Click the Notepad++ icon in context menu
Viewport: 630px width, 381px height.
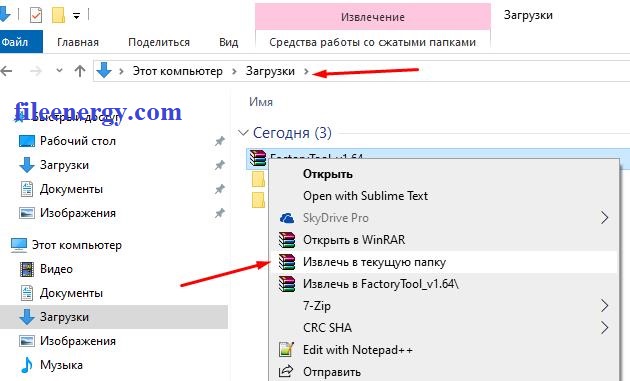pos(286,350)
